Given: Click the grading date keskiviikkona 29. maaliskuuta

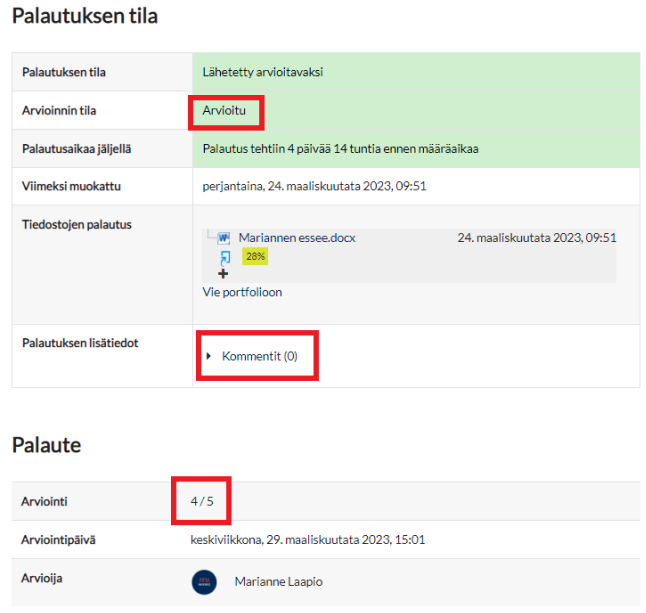Looking at the screenshot, I should [307, 540].
